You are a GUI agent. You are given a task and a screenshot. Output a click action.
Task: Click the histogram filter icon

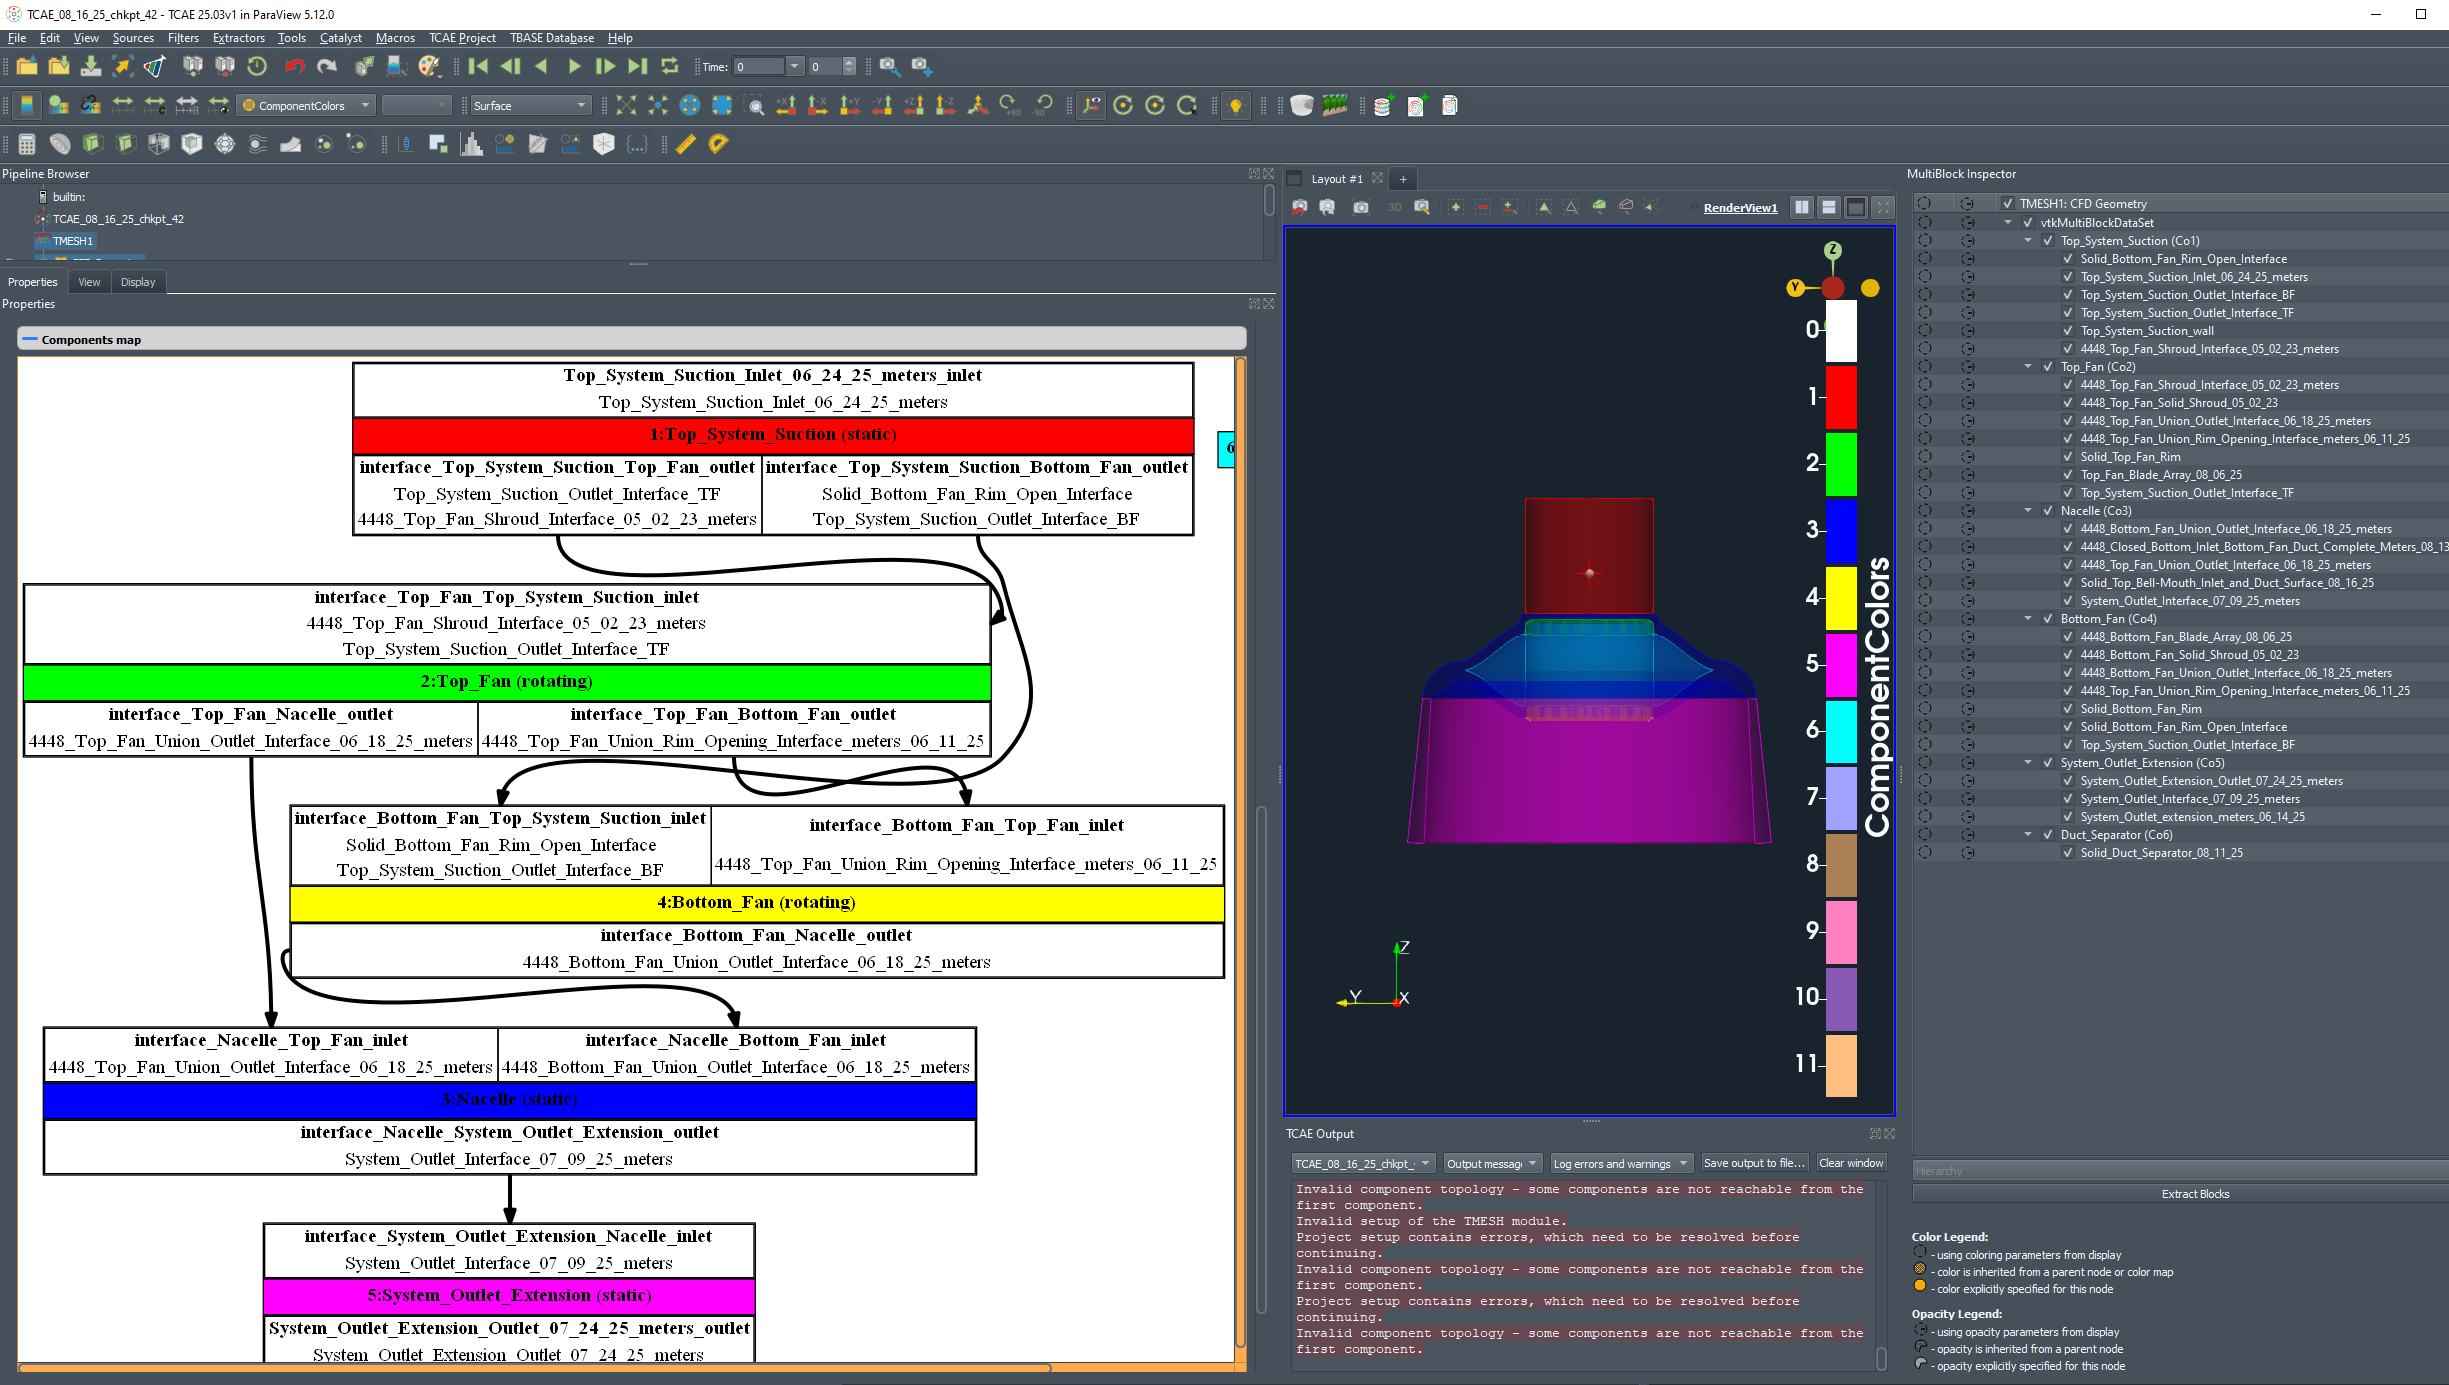[471, 144]
